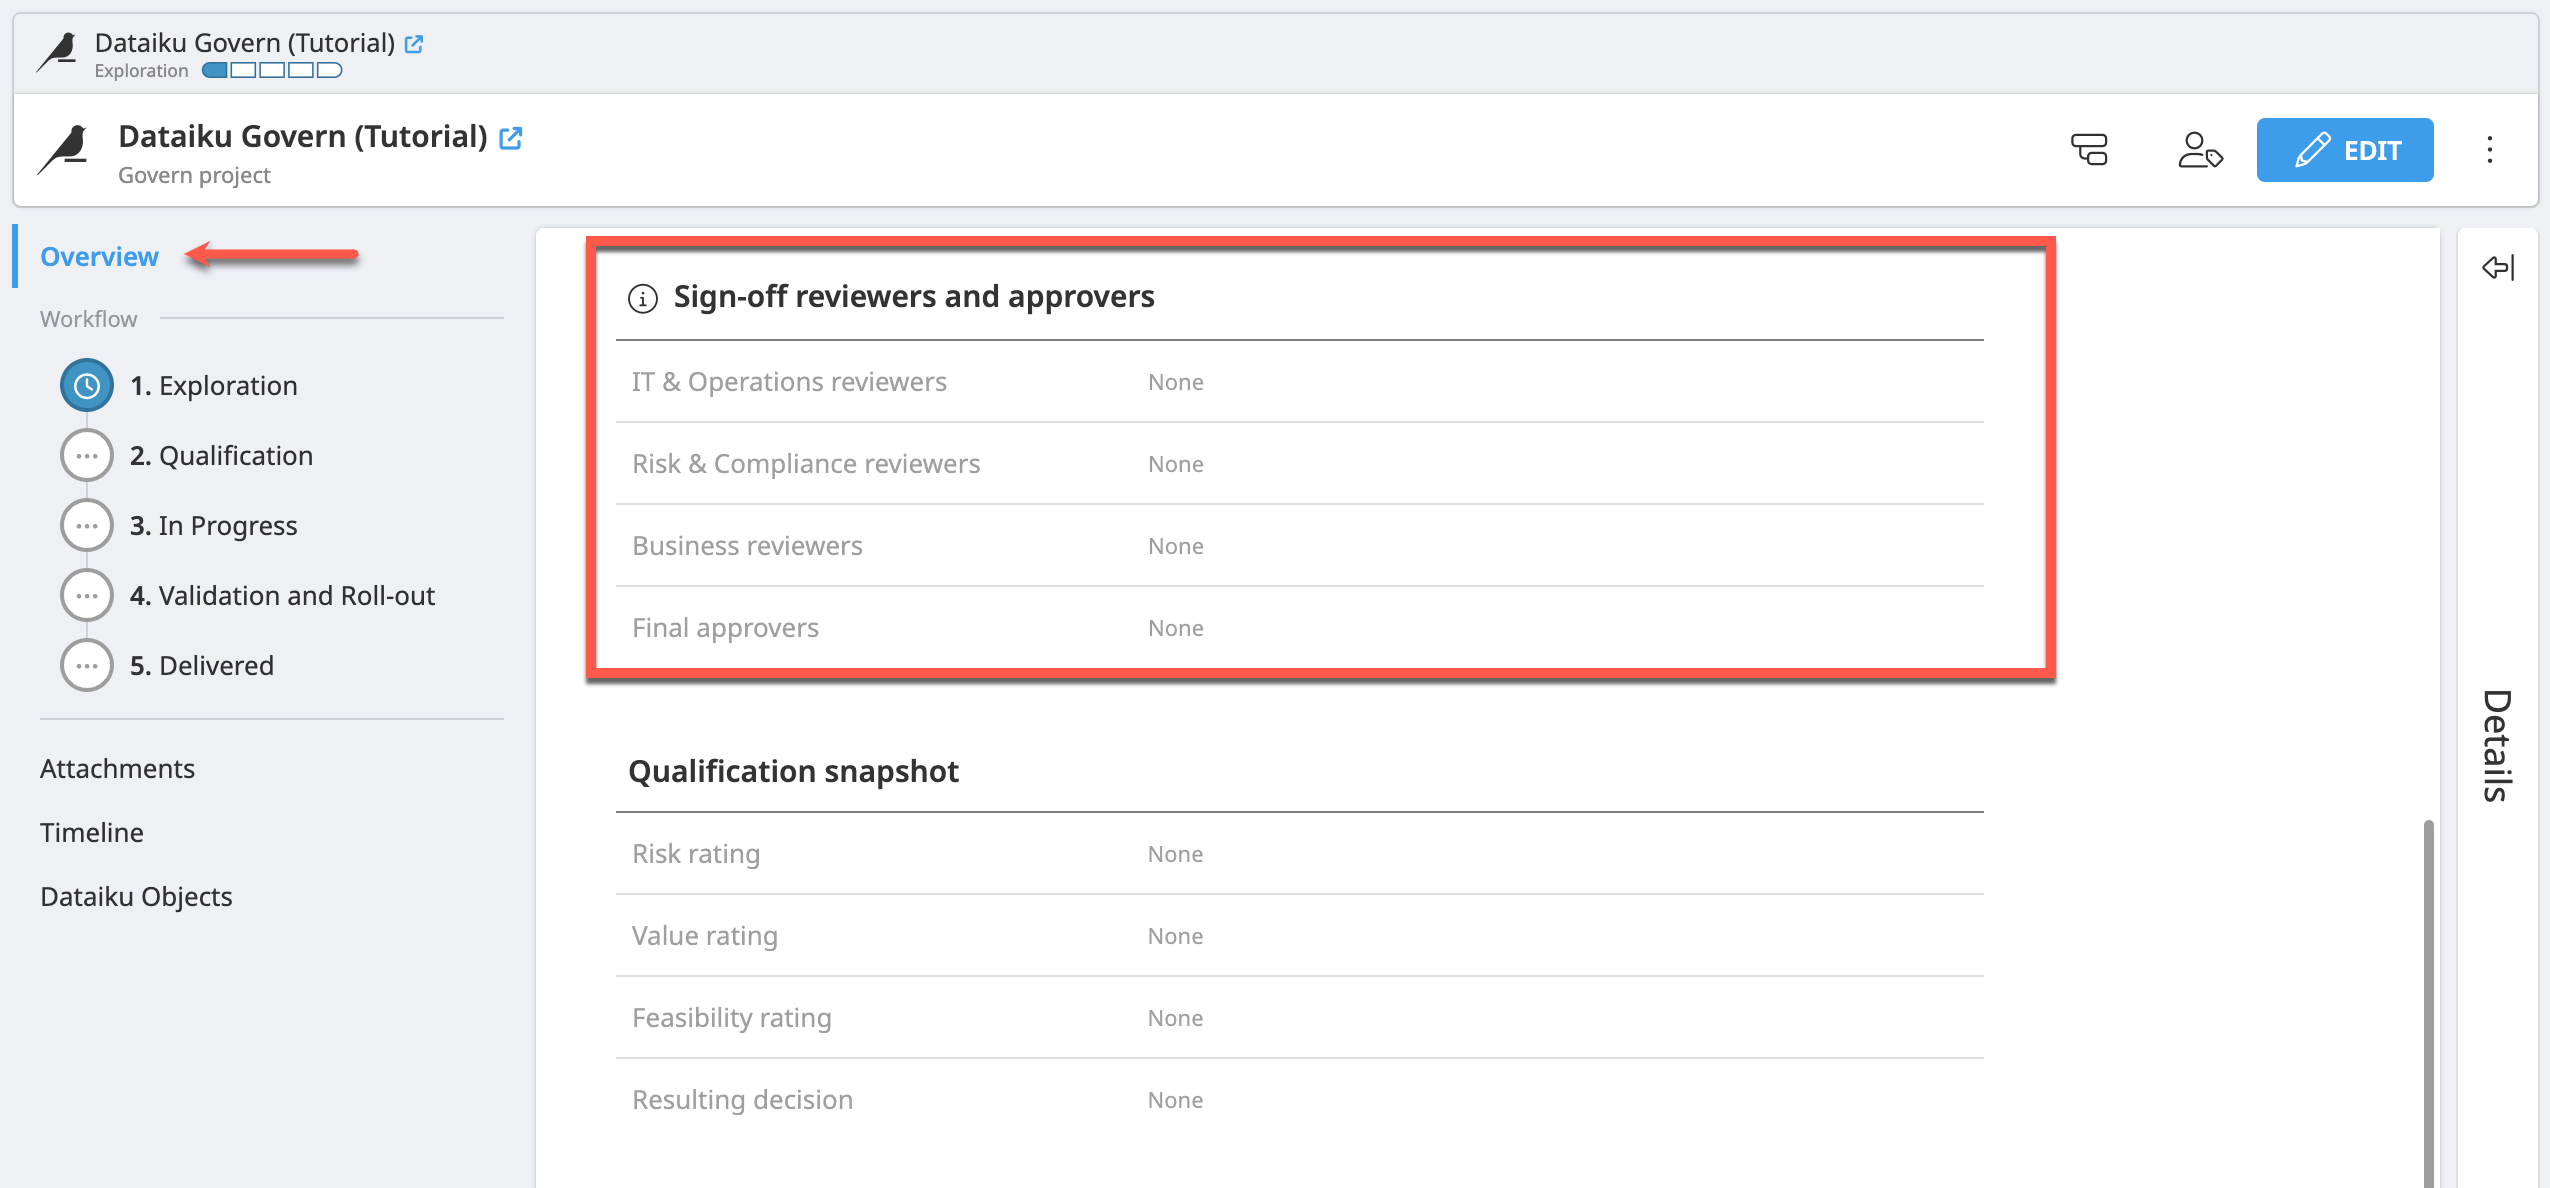Open the workflow graph icon in header
The height and width of the screenshot is (1188, 2550).
(x=2089, y=150)
